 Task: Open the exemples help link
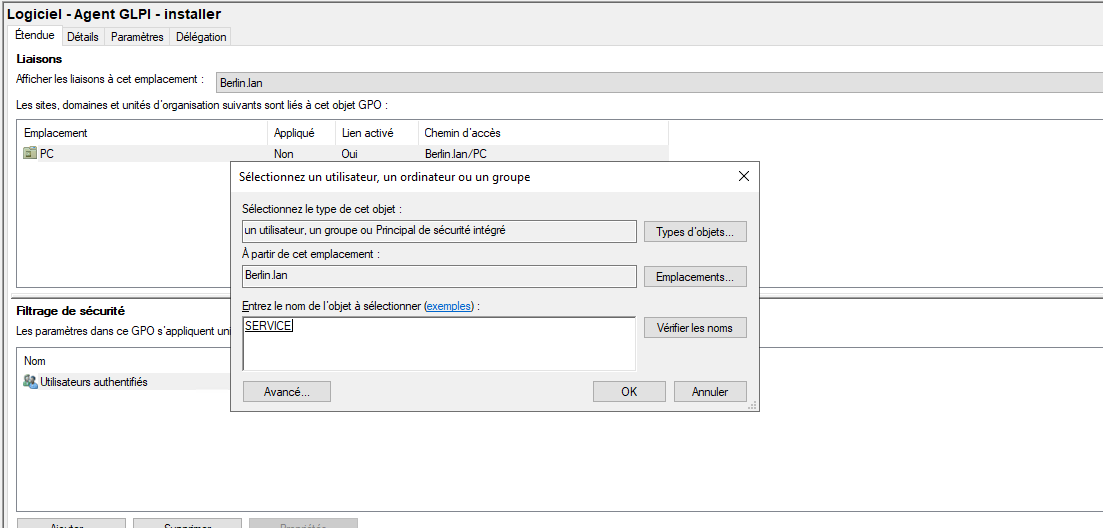point(450,305)
